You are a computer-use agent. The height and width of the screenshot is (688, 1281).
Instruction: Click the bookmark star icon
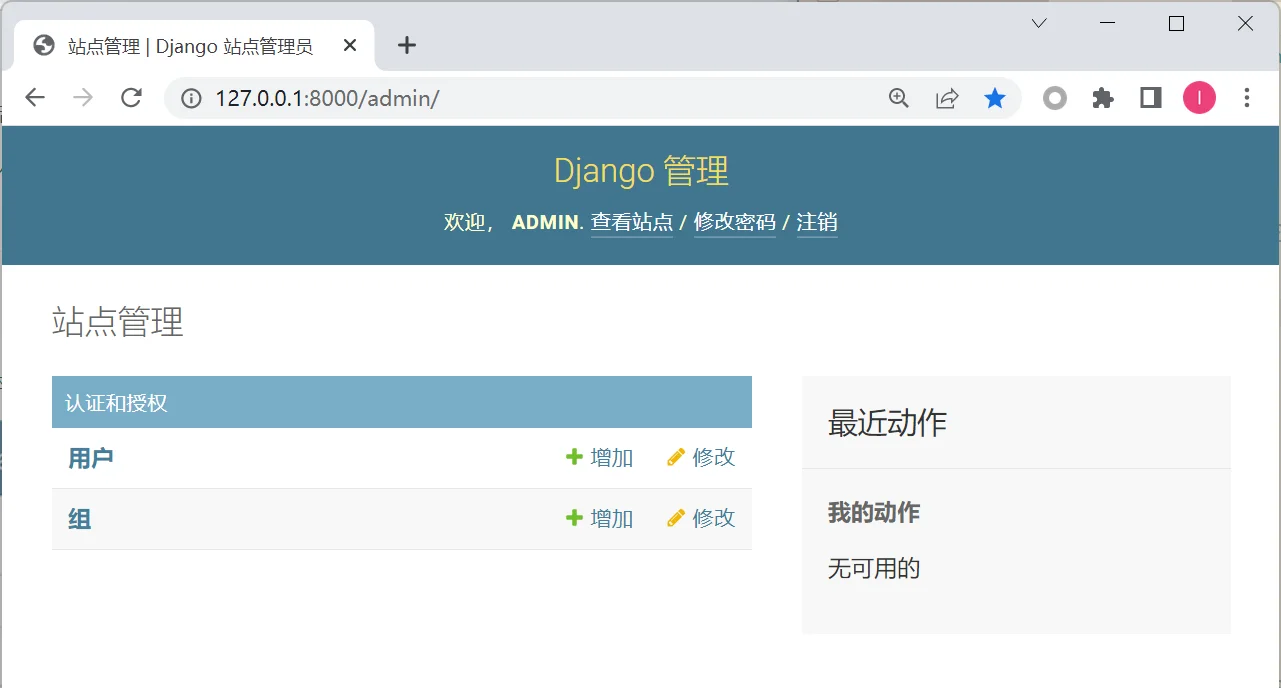(x=994, y=98)
